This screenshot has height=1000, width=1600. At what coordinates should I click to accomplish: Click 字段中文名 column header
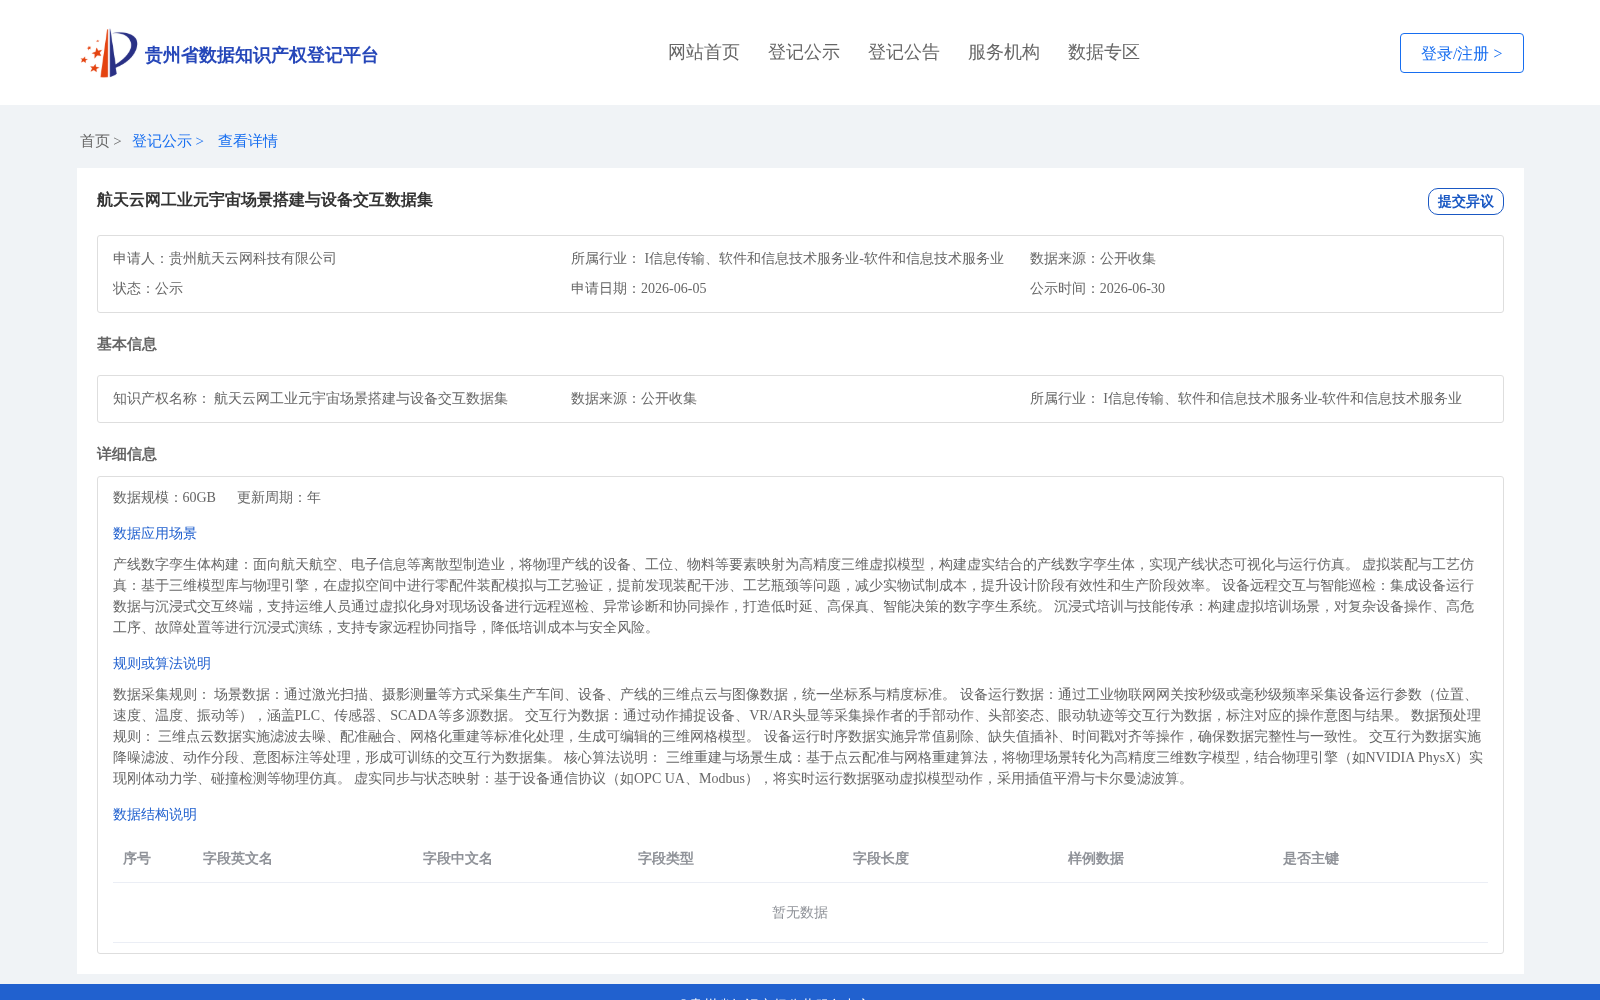click(x=458, y=858)
